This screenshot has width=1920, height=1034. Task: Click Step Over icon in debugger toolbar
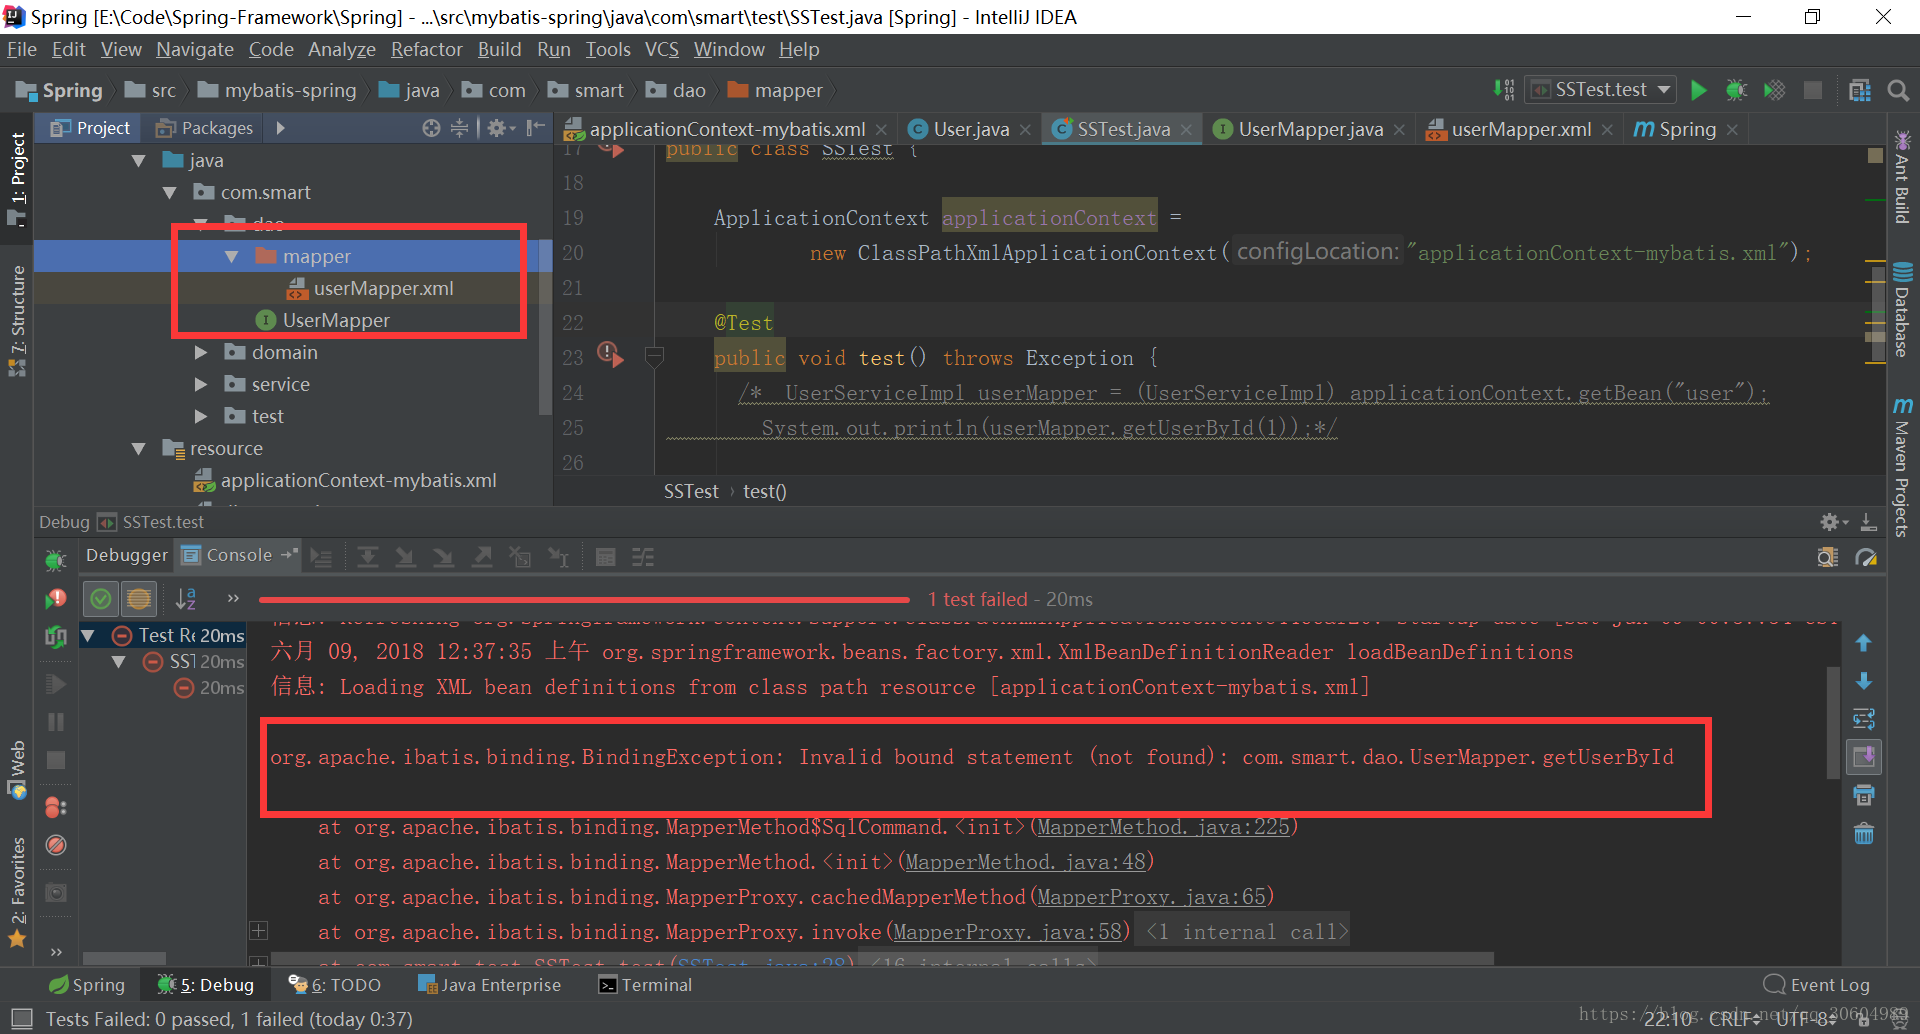[368, 557]
